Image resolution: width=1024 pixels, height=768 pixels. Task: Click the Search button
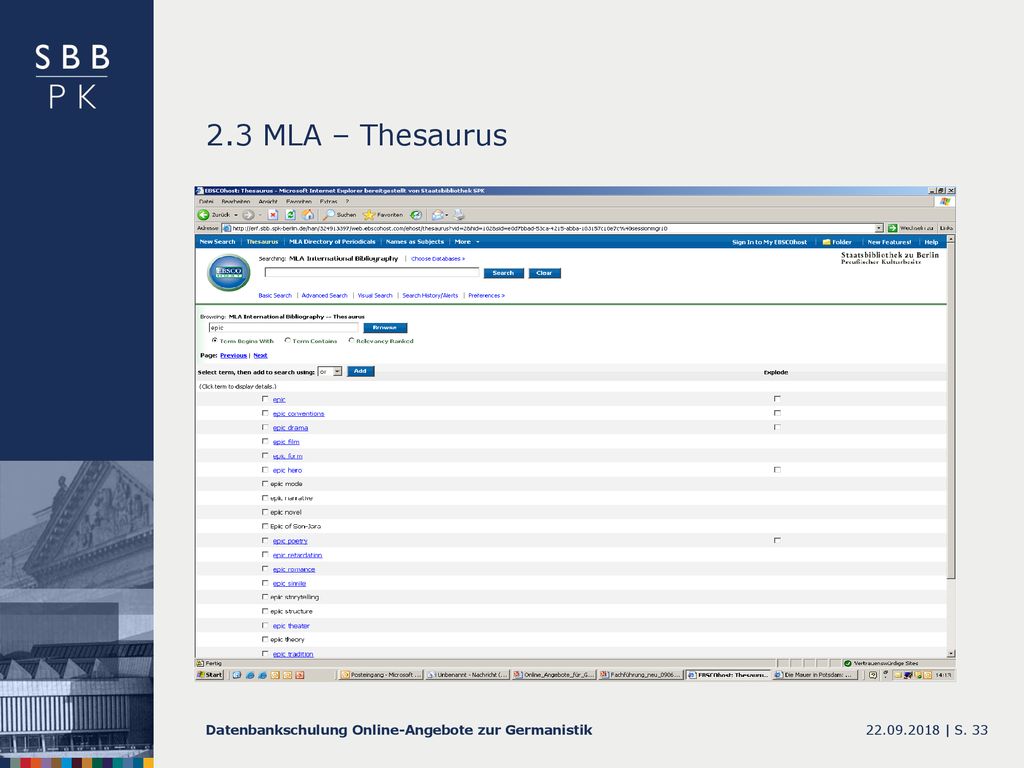(x=504, y=273)
